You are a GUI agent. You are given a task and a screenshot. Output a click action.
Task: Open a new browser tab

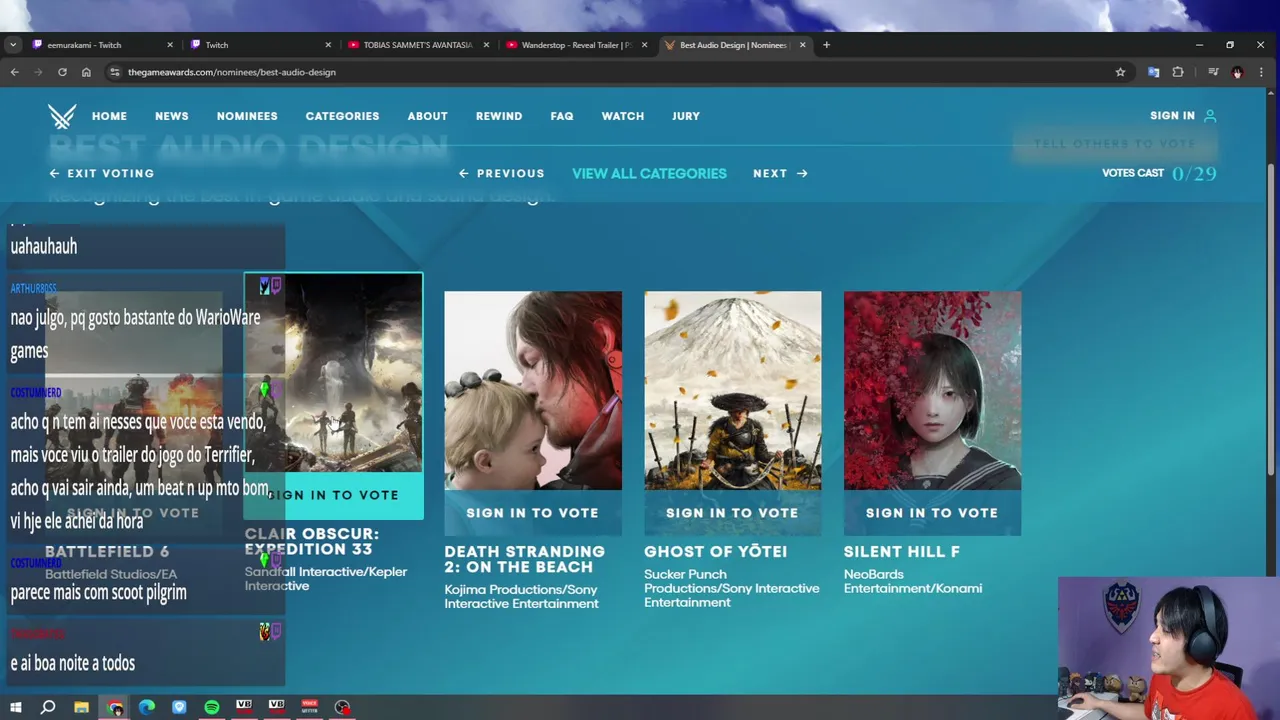[x=826, y=45]
